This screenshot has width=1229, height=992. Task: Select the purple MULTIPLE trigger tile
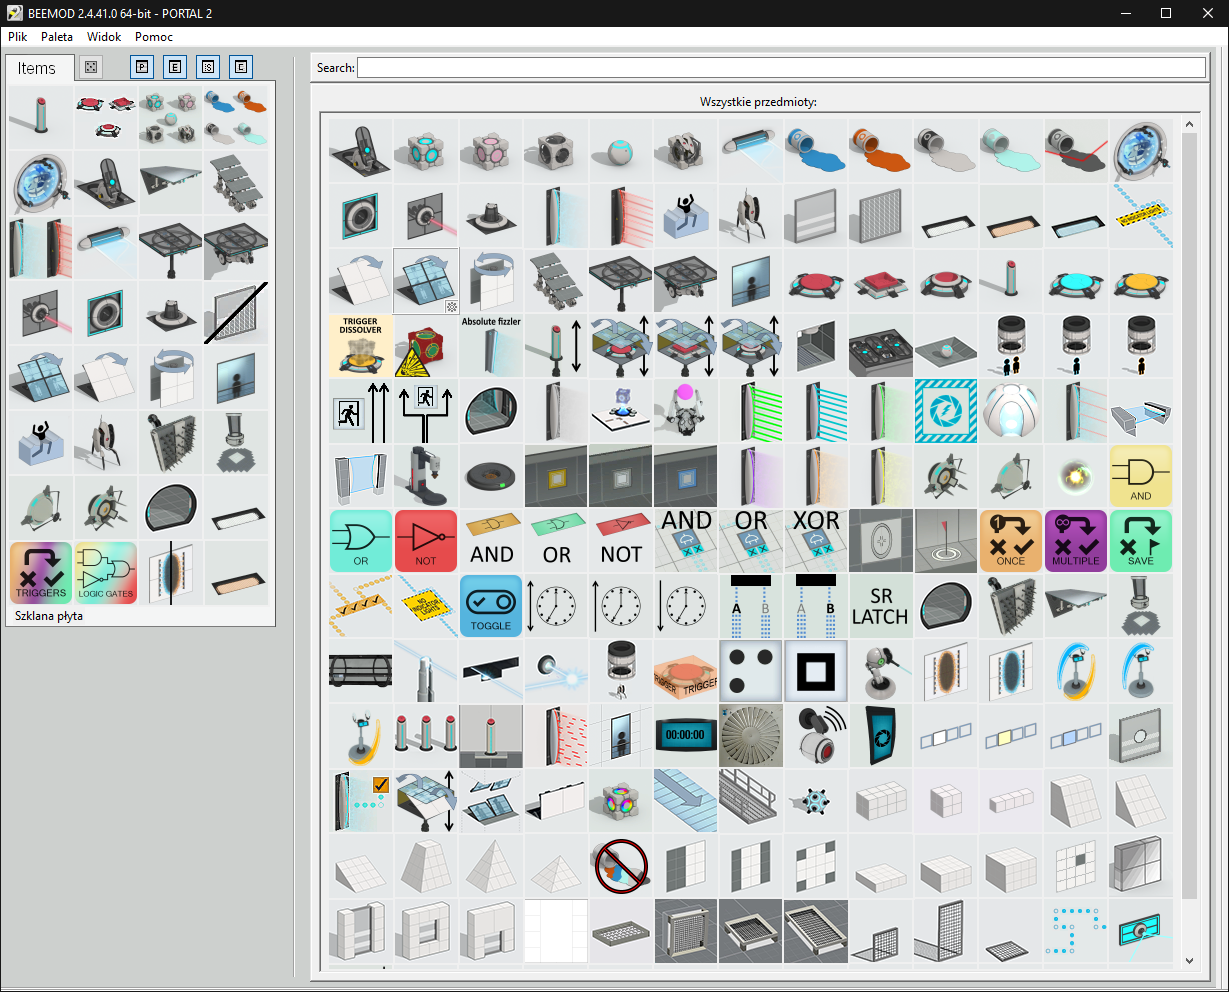1076,541
